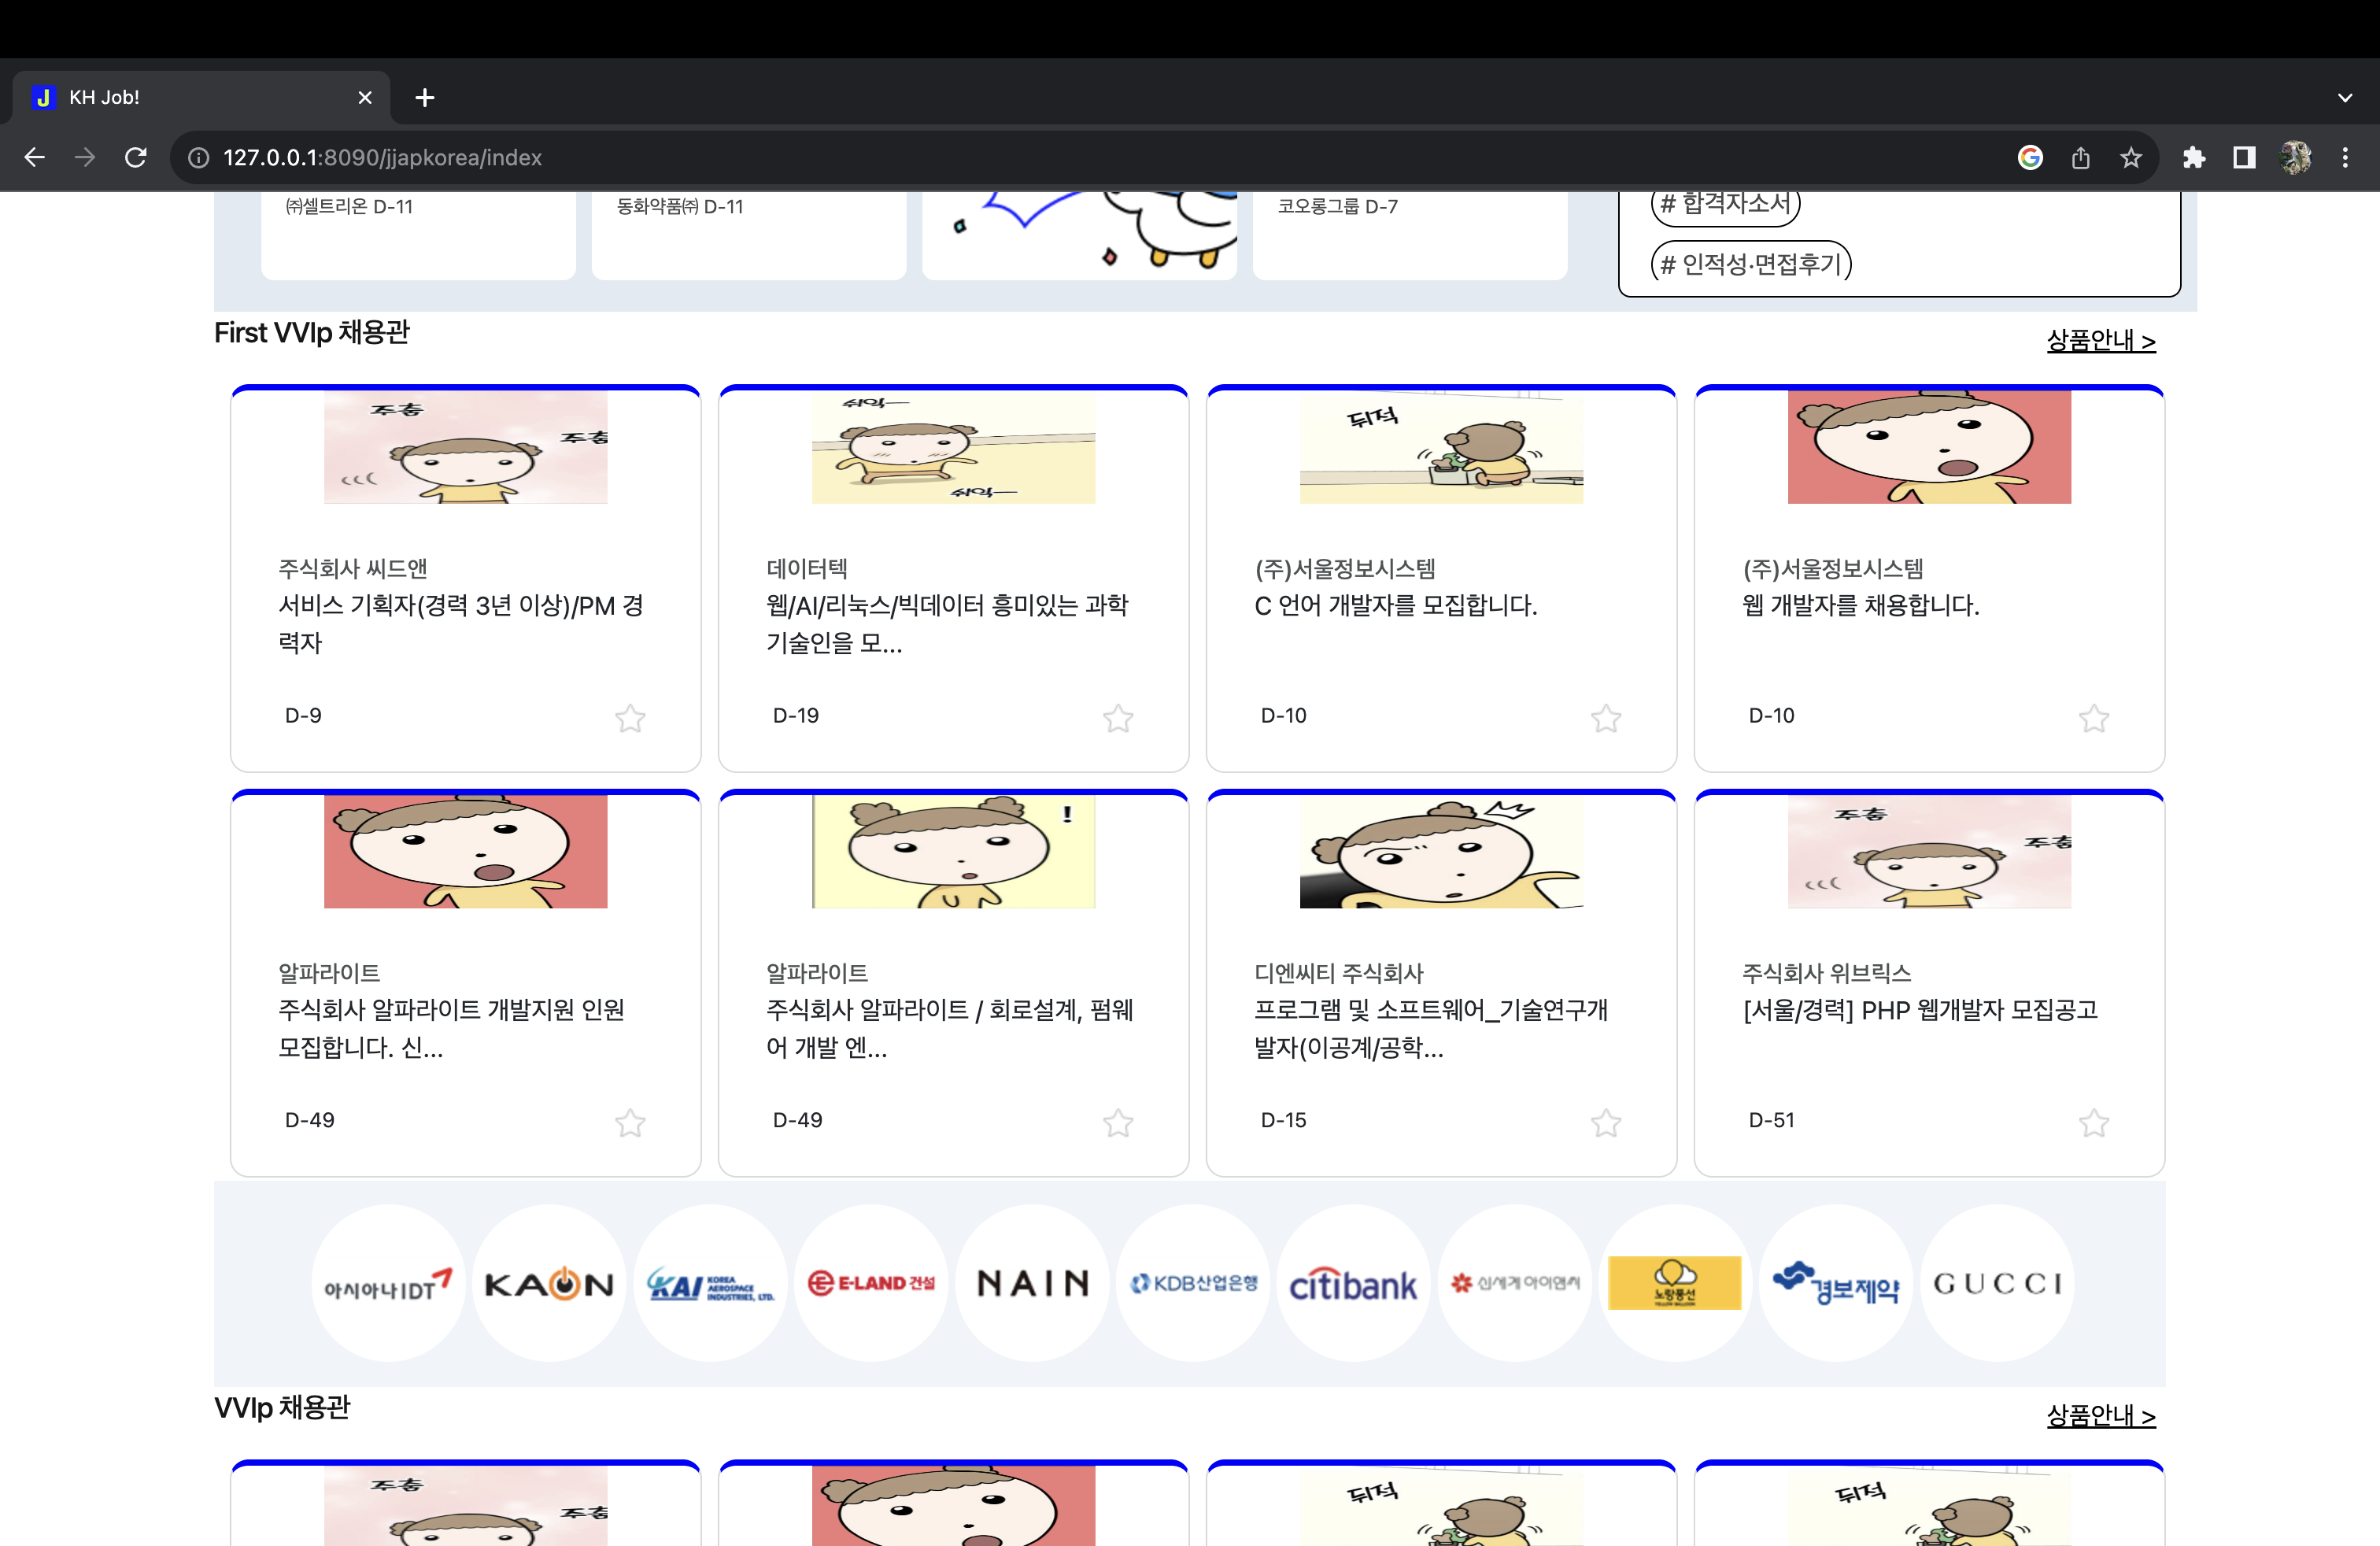Switch to the KH Job! browser tab

150,97
